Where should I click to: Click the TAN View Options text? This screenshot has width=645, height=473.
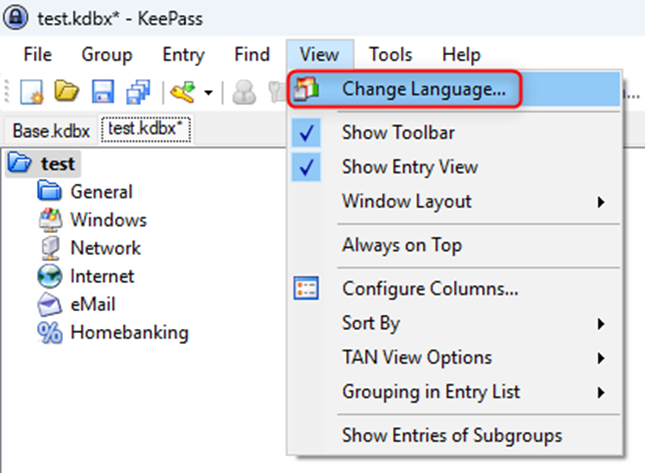(x=417, y=357)
